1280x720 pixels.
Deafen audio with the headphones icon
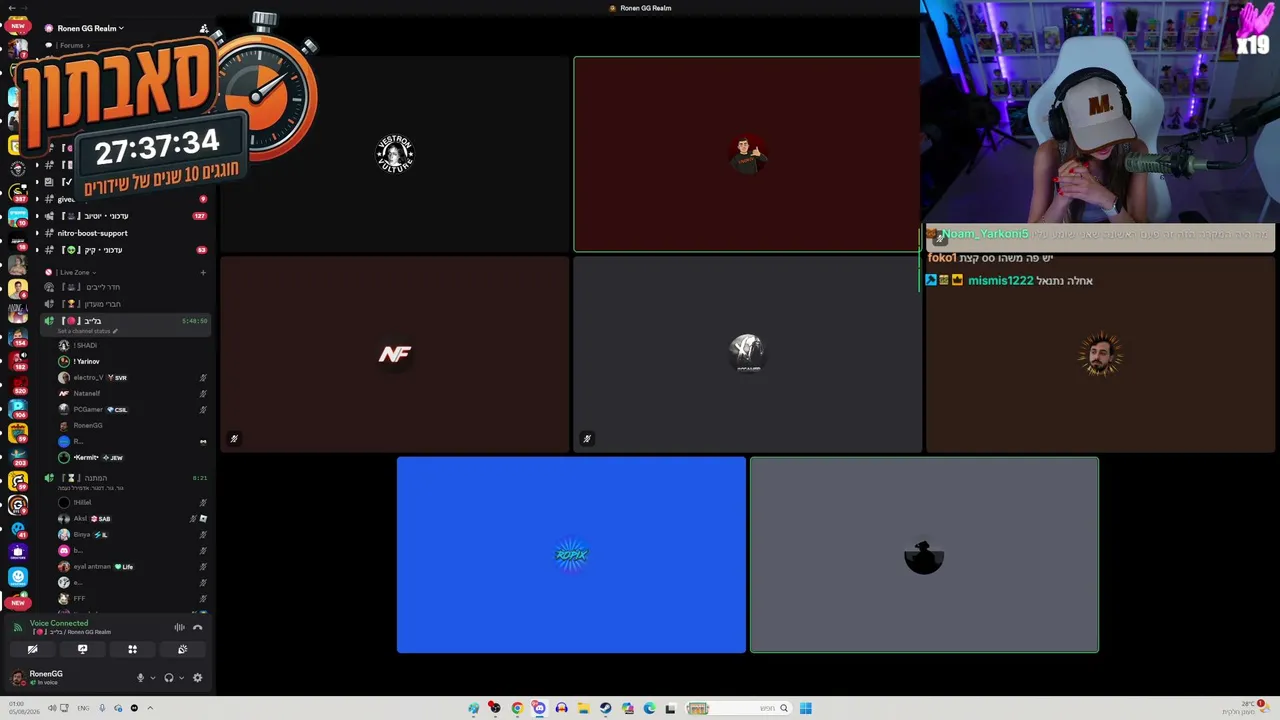[x=168, y=678]
